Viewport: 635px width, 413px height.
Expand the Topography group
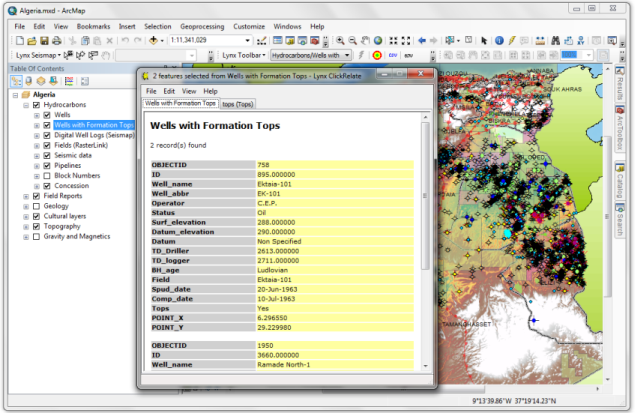26,227
